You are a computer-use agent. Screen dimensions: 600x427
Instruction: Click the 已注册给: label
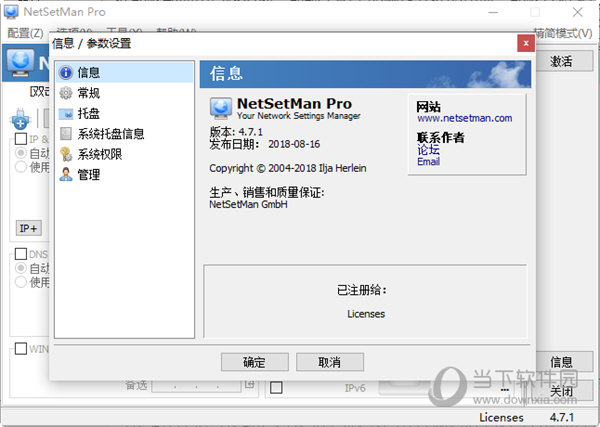coord(362,290)
